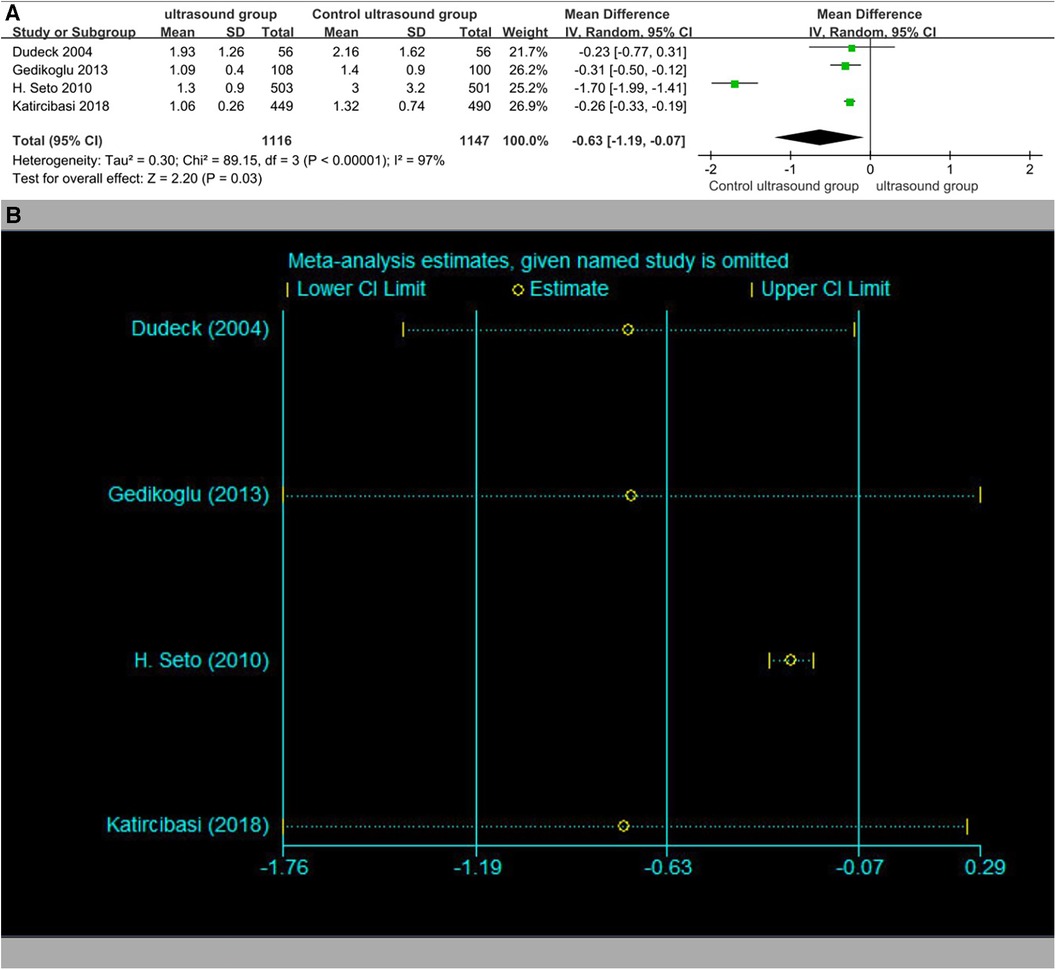Screen dimensions: 1056x970
Task: Click the 'Gedikoglu (2013)' label in panel B
Action: [x=189, y=494]
